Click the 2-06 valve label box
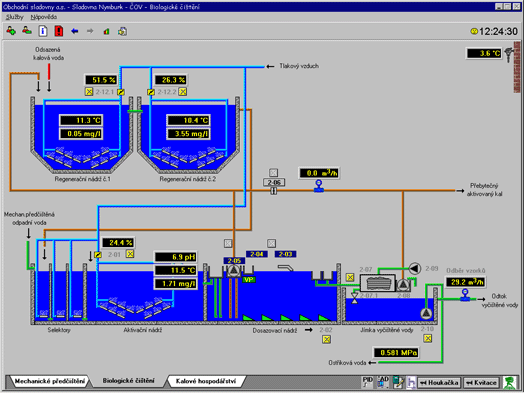524x393 pixels. [274, 182]
